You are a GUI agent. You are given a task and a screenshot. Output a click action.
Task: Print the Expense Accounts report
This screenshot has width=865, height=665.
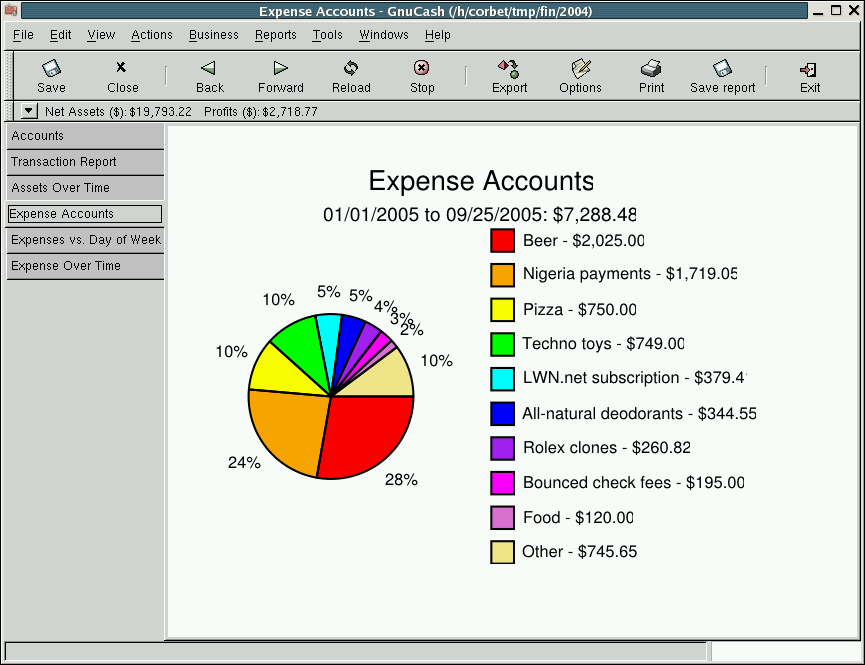point(651,69)
